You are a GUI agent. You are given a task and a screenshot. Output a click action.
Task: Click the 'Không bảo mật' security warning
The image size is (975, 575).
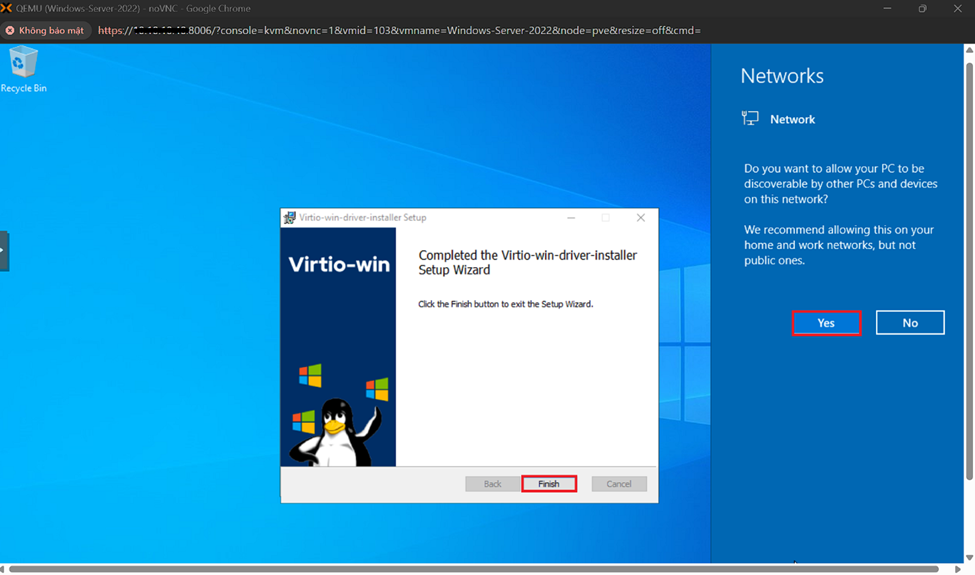click(x=45, y=30)
